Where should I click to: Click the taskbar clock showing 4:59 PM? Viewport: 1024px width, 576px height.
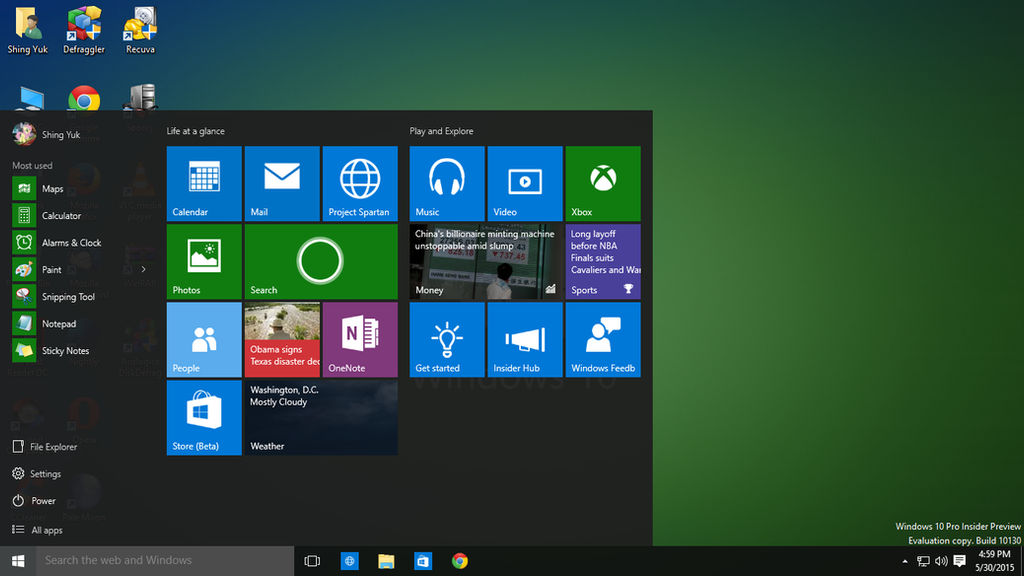pyautogui.click(x=995, y=561)
